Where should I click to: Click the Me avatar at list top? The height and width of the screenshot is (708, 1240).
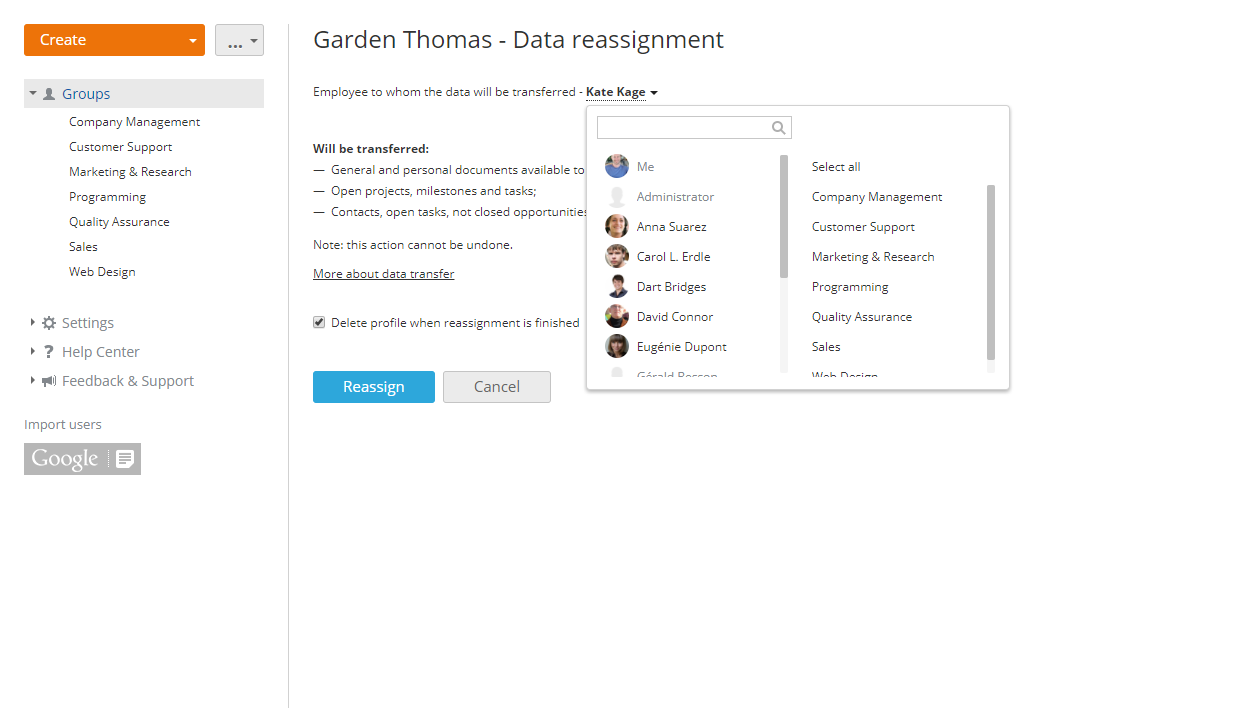click(617, 166)
